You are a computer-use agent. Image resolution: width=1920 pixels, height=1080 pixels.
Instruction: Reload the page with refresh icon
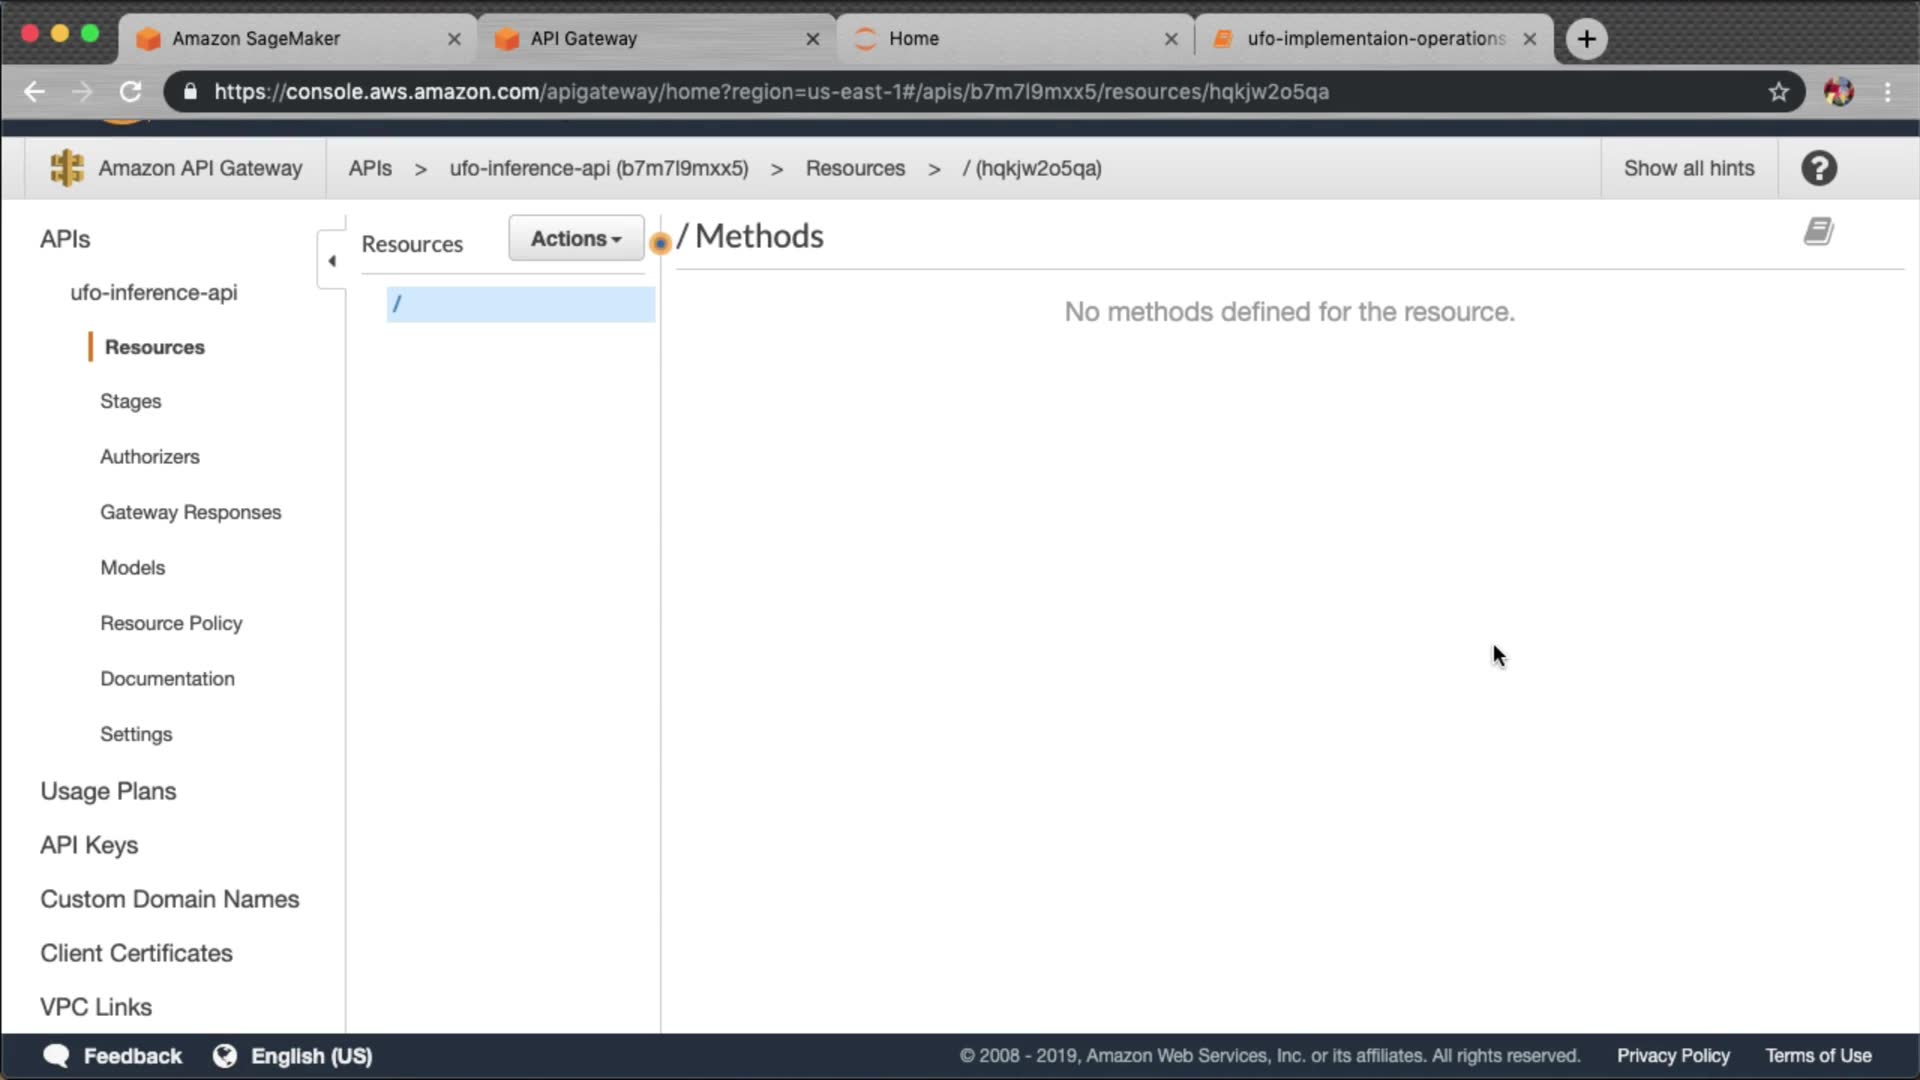pos(131,92)
